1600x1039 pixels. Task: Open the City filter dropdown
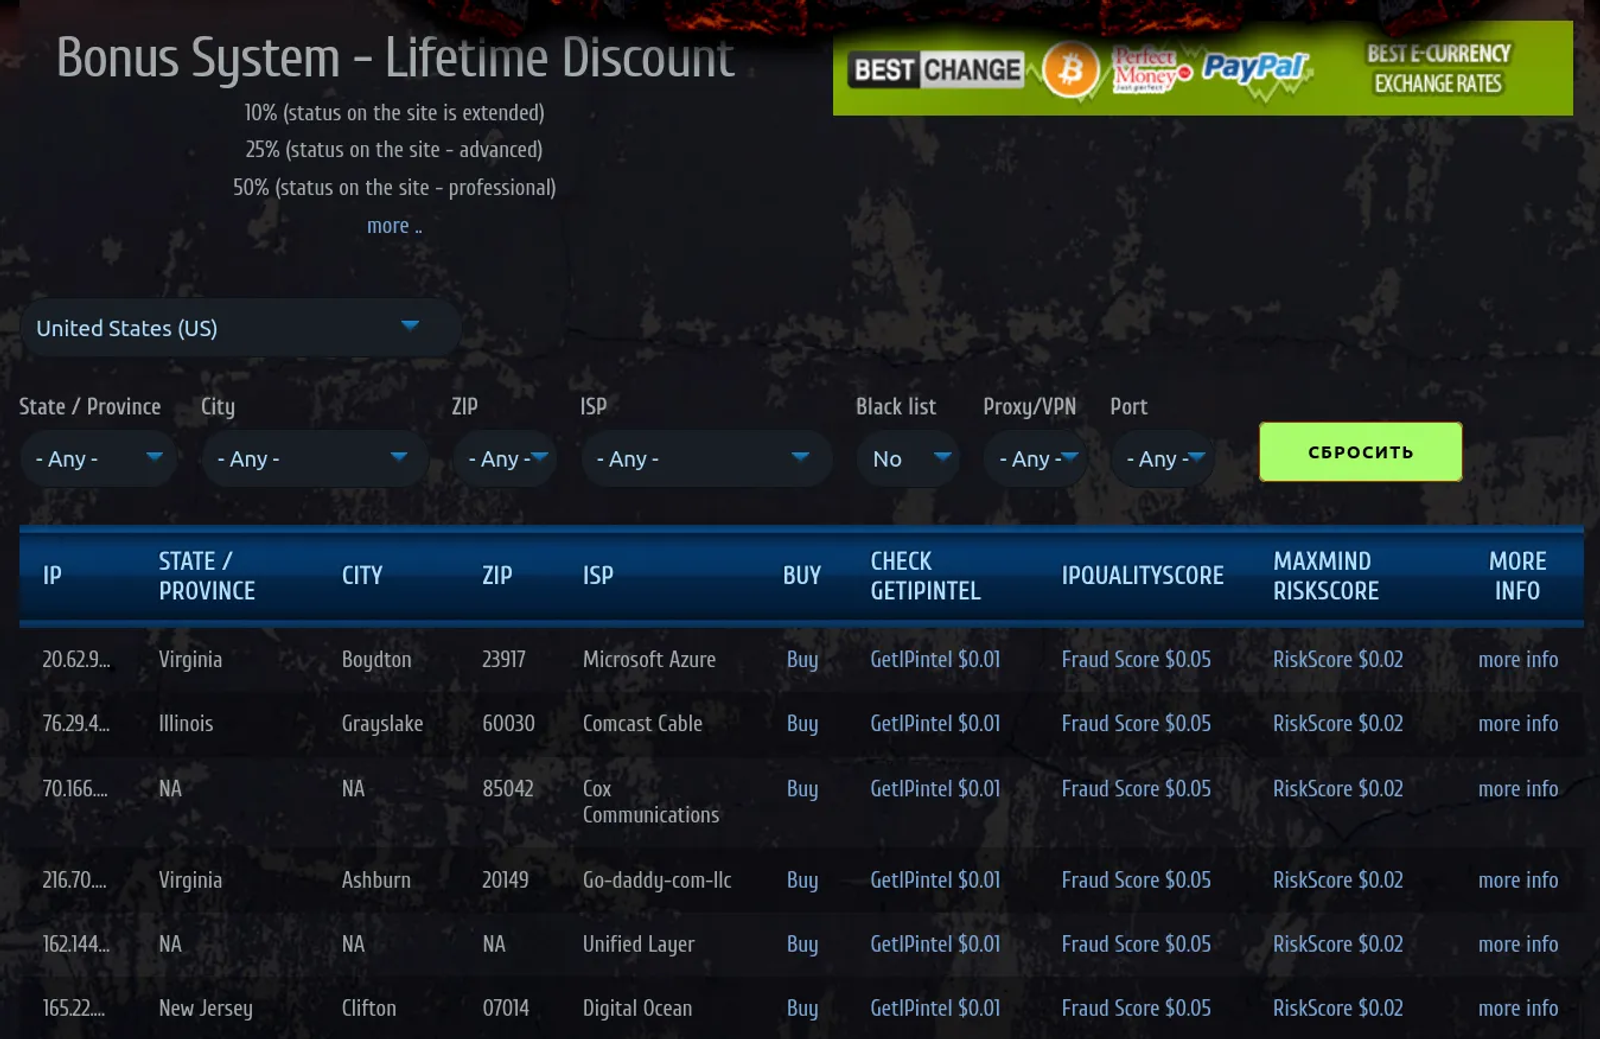click(315, 459)
